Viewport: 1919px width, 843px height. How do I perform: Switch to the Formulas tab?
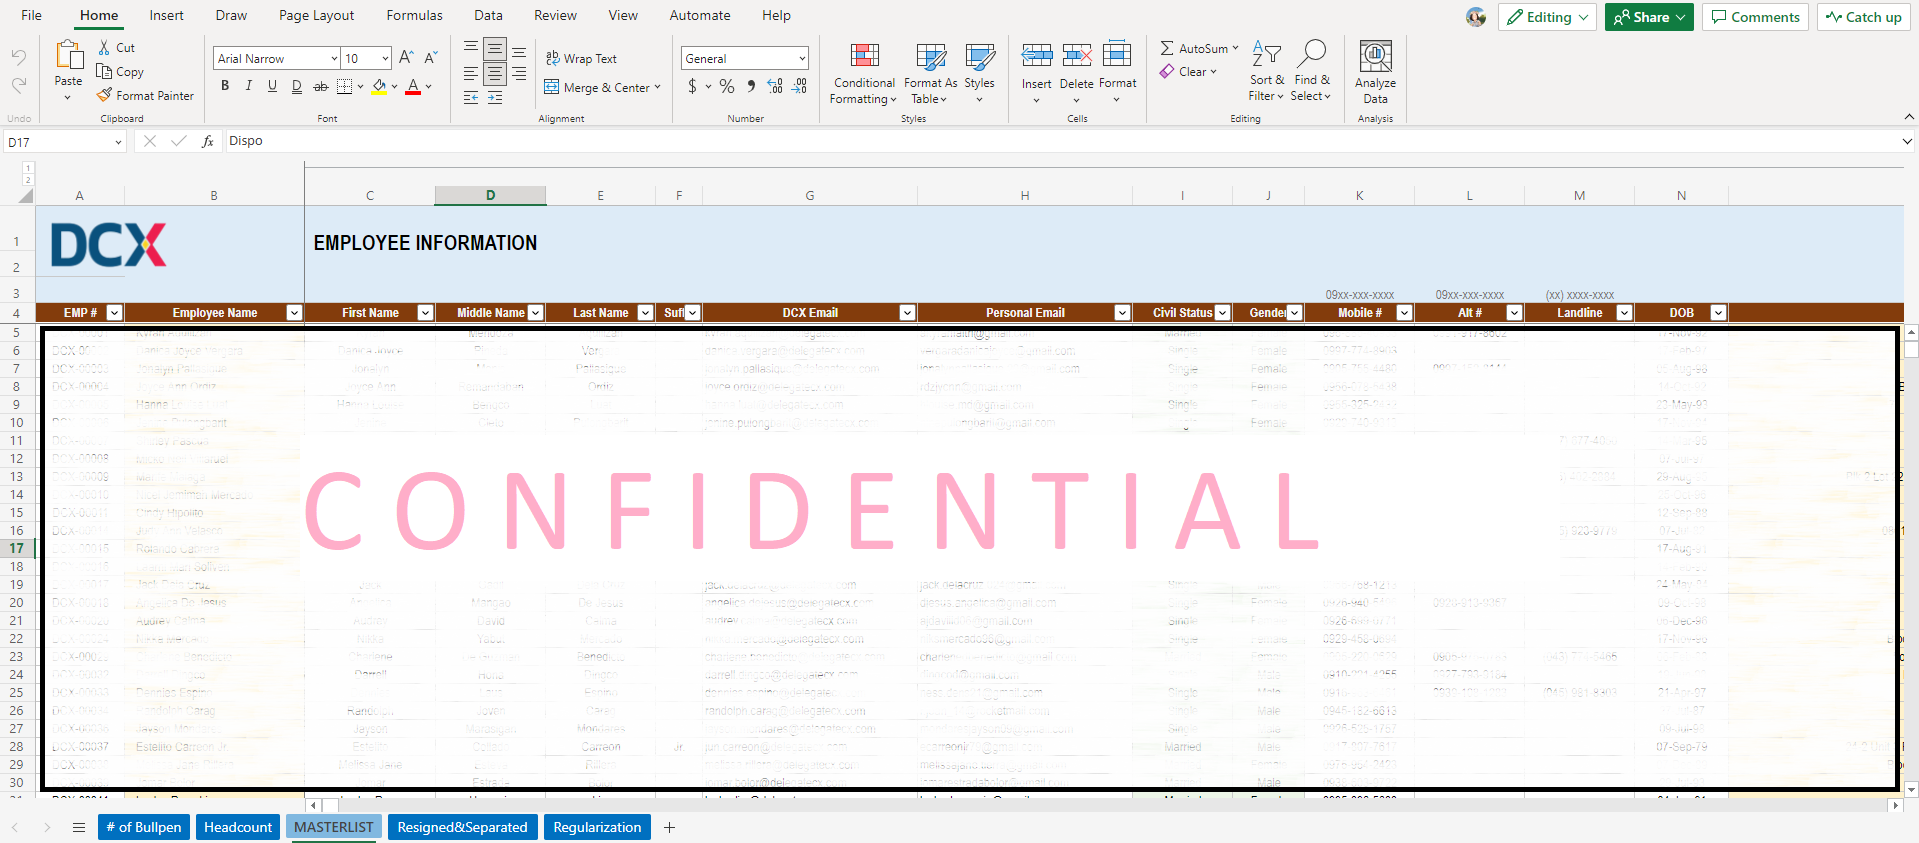(x=414, y=15)
